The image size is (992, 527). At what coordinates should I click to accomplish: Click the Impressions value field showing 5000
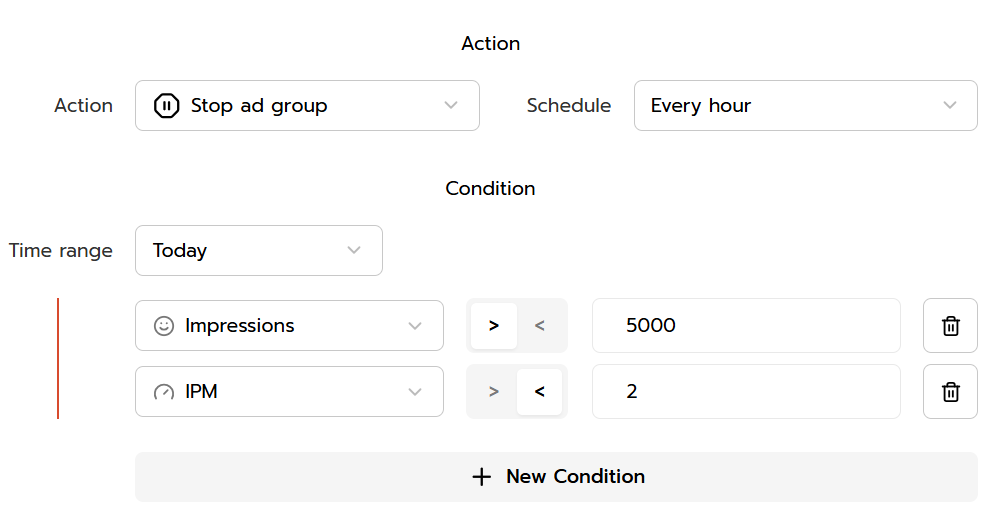pyautogui.click(x=745, y=326)
